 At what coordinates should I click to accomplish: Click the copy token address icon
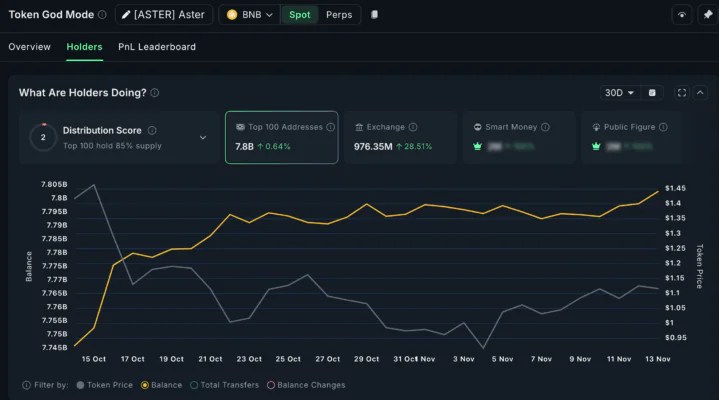point(374,15)
